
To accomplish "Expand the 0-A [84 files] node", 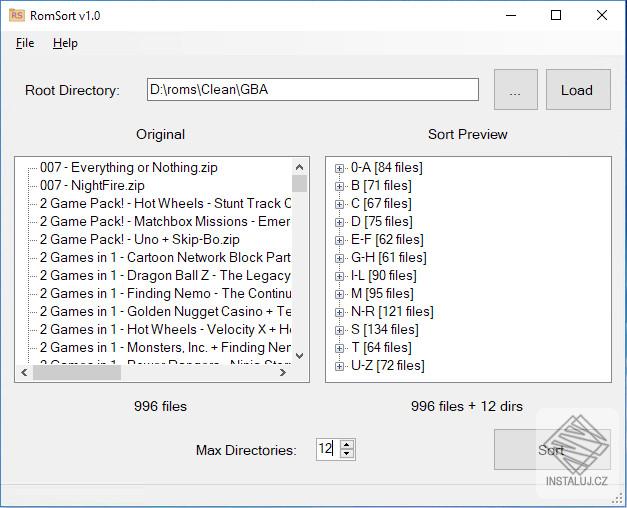I will (x=339, y=168).
